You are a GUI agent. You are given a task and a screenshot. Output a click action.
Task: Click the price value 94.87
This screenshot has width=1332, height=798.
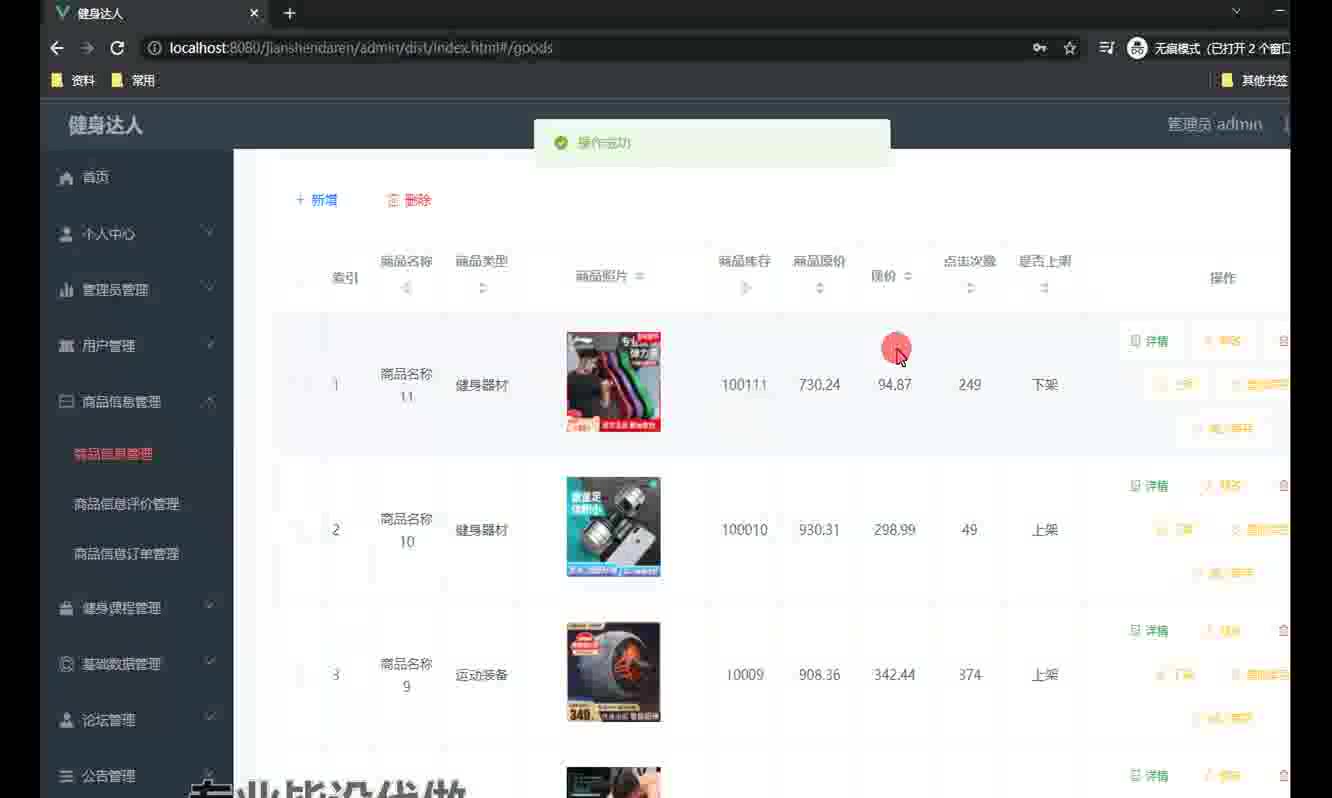[894, 385]
